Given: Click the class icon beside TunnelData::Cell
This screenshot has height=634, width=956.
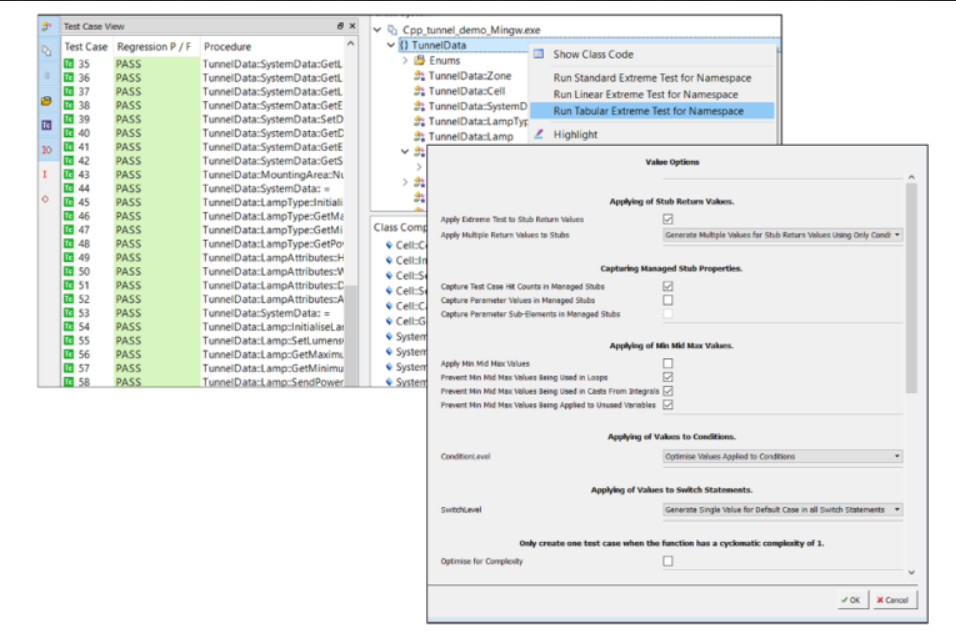Looking at the screenshot, I should pos(419,91).
